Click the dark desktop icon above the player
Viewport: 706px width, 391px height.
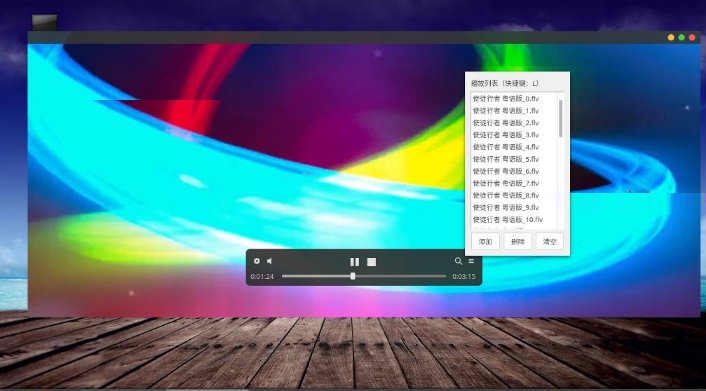coord(45,23)
